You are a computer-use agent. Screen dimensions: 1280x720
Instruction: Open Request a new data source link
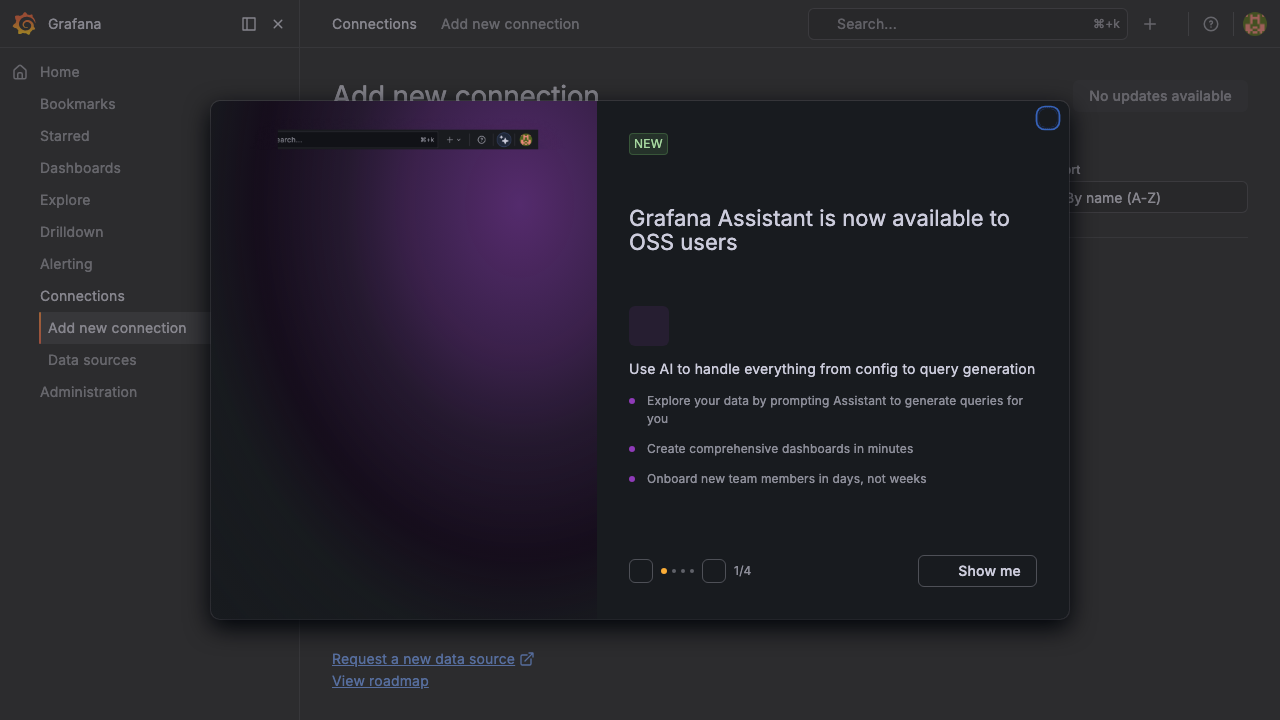[423, 659]
